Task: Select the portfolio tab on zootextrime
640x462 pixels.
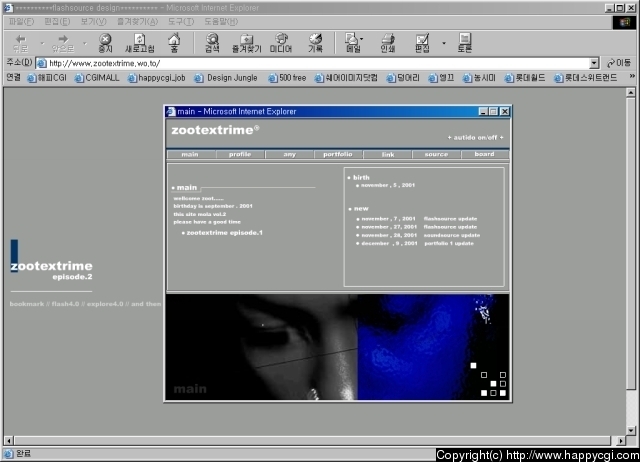Action: tap(338, 154)
